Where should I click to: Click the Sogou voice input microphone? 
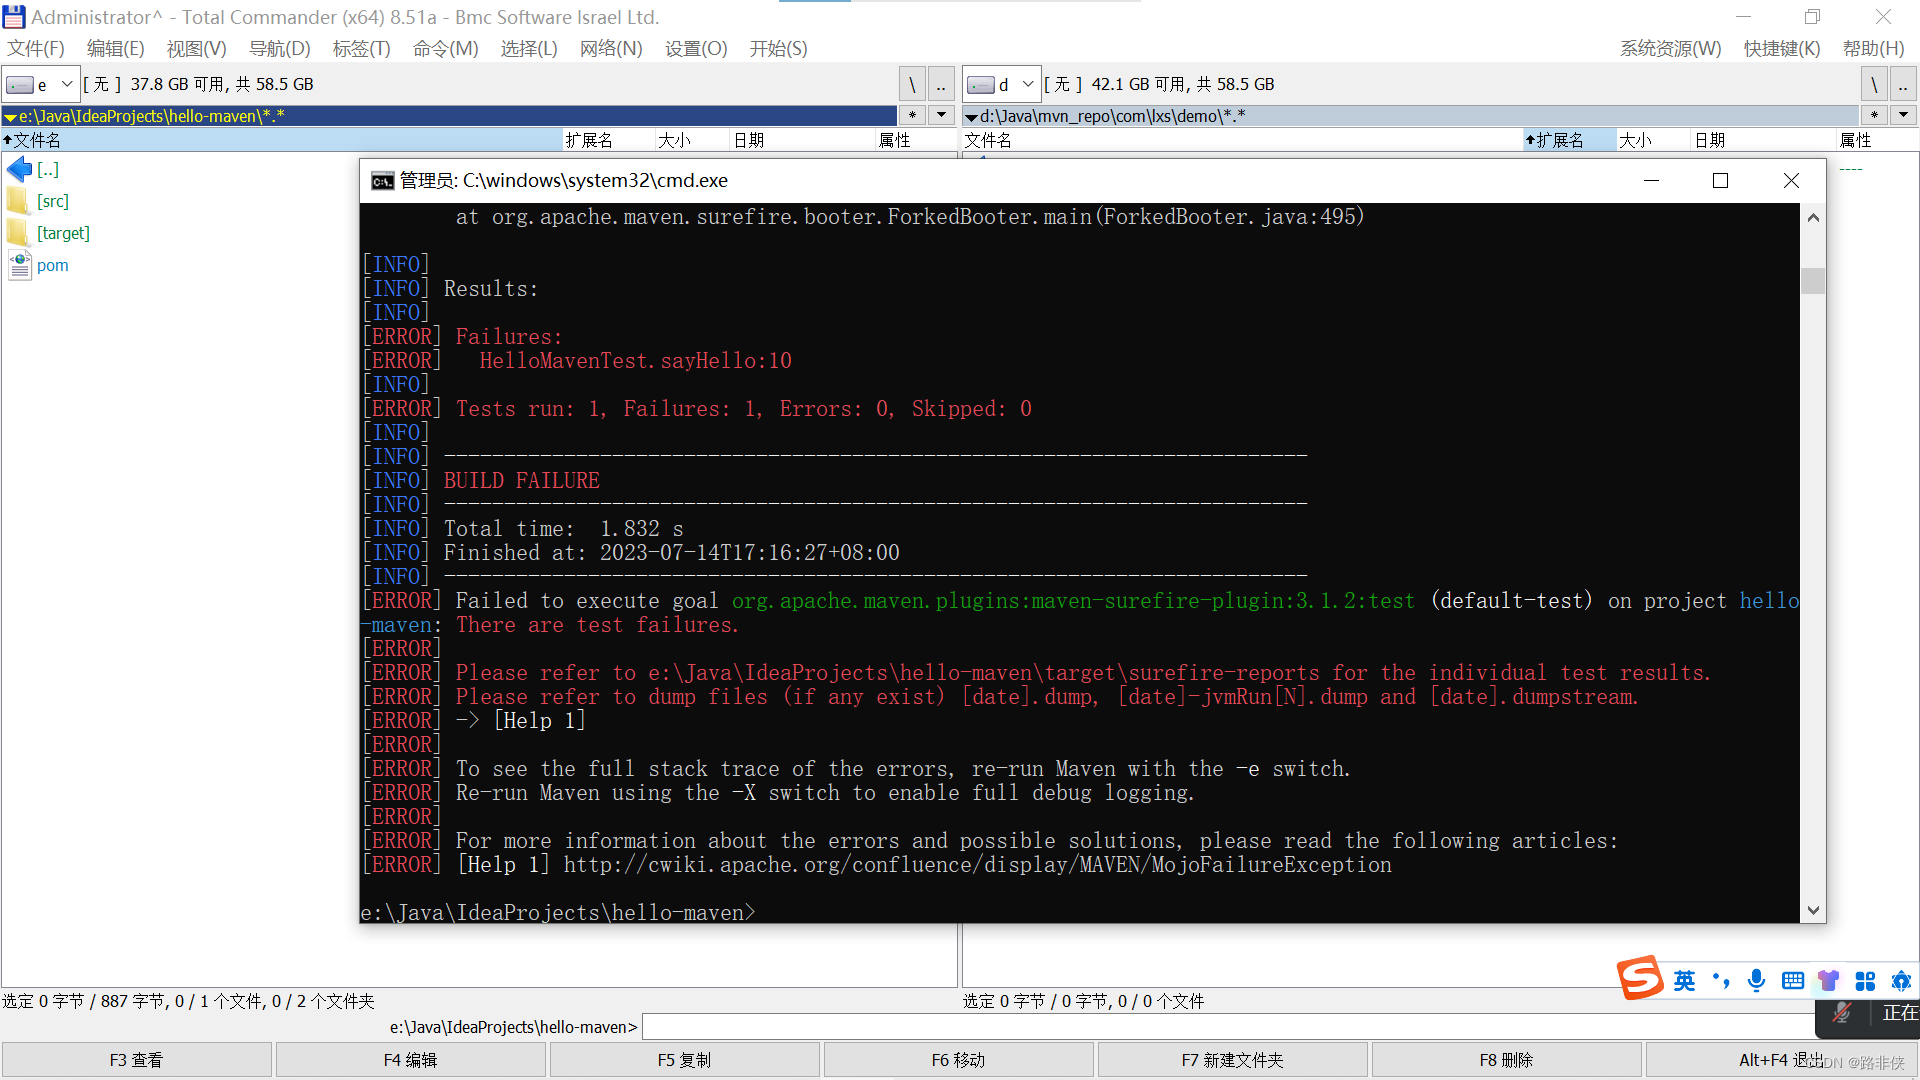tap(1757, 981)
